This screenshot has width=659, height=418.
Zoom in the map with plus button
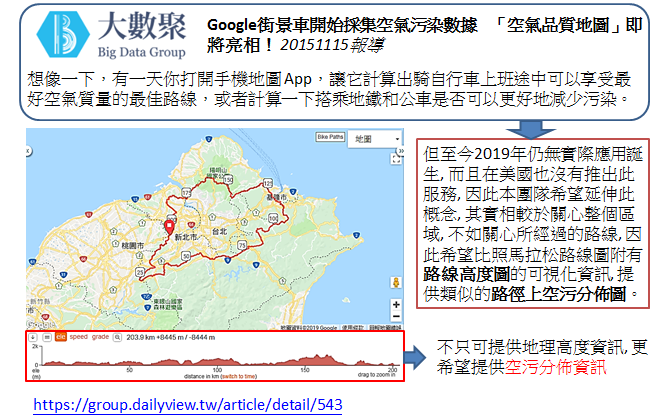tap(396, 305)
